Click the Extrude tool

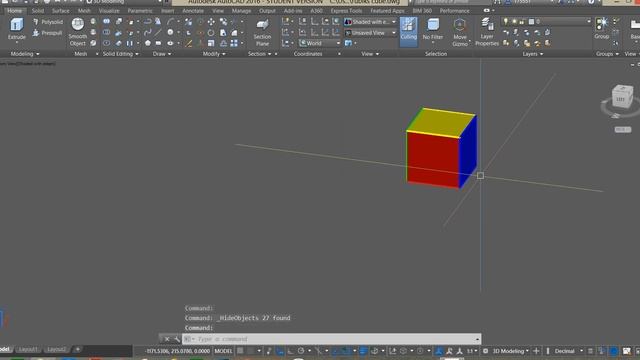[x=16, y=29]
